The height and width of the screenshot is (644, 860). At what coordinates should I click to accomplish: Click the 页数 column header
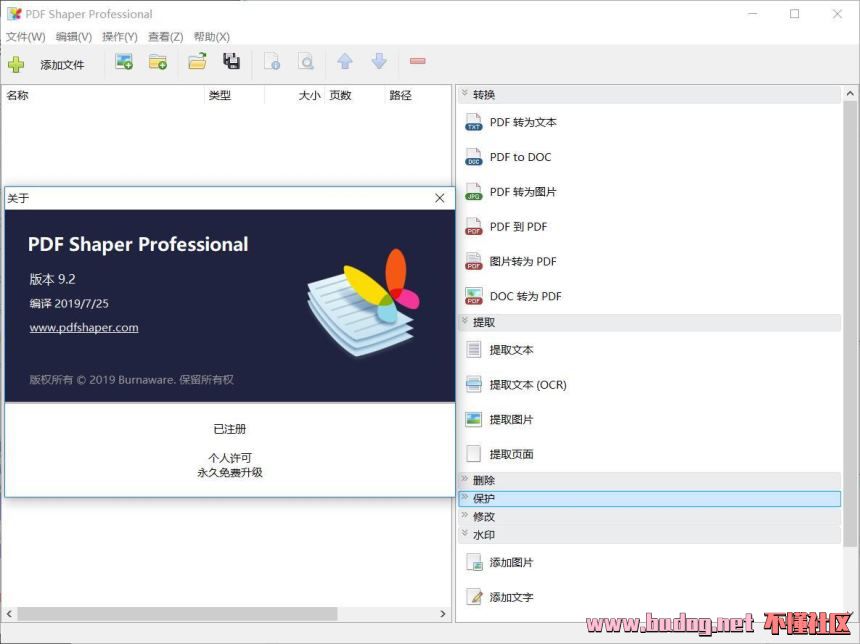[x=354, y=95]
